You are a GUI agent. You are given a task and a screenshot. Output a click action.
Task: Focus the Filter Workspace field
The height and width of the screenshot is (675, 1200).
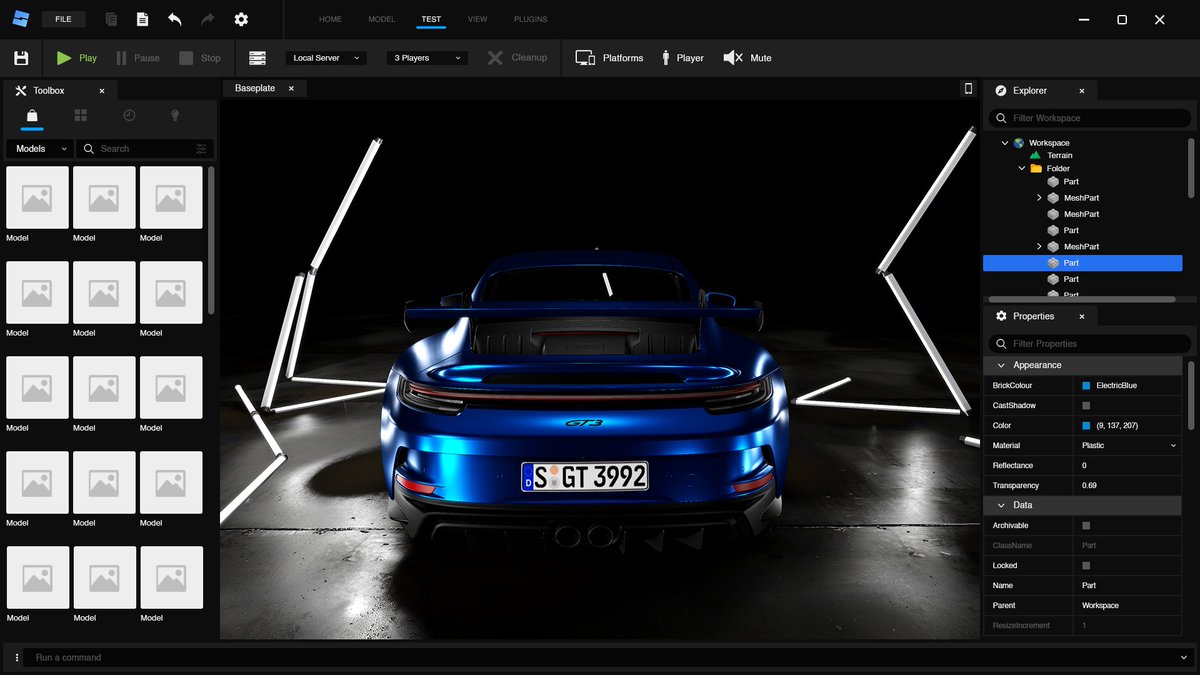(x=1090, y=118)
